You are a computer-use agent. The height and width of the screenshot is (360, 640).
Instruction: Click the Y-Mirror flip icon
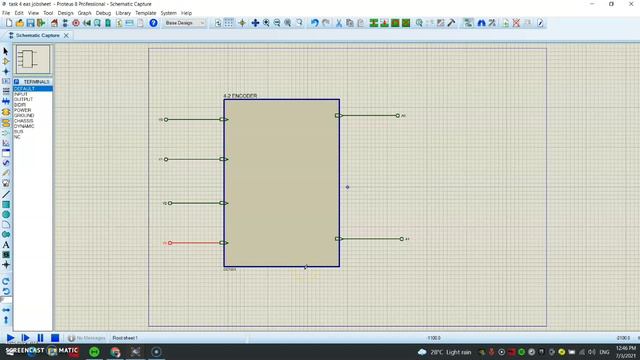[6, 320]
